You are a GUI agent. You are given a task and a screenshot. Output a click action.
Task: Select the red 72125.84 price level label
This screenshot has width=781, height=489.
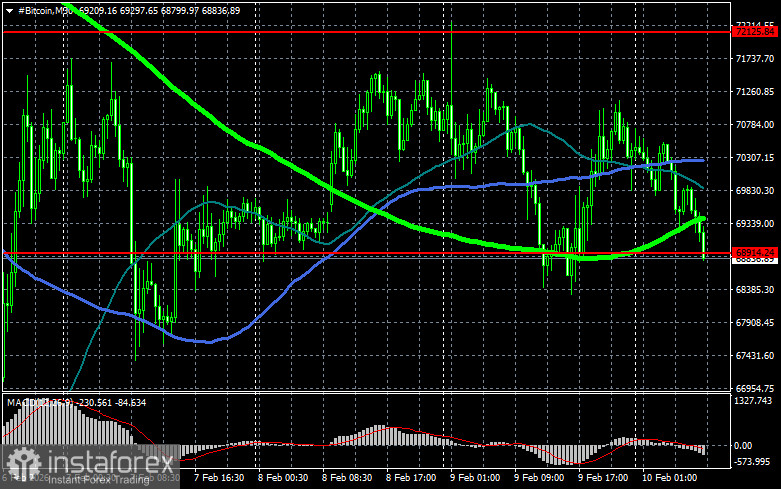756,32
